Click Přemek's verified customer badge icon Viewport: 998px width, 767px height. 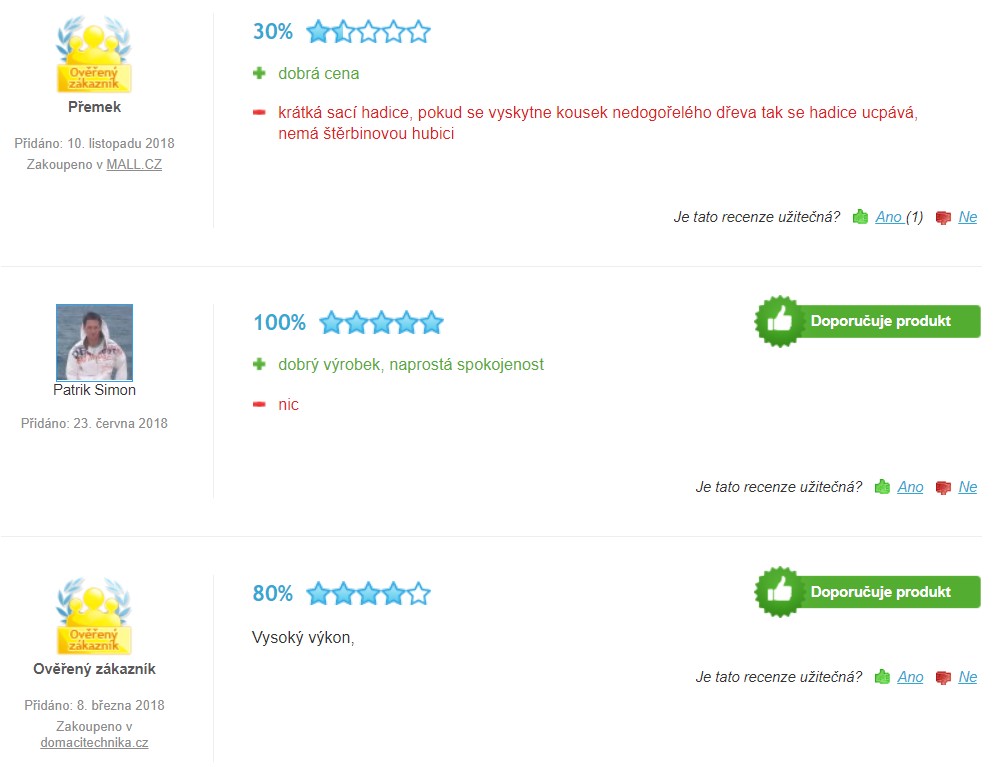[x=94, y=55]
